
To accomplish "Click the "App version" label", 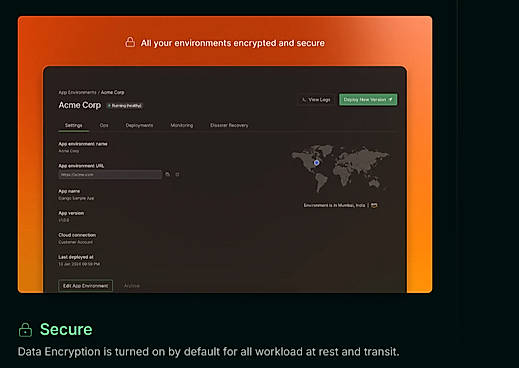I will (71, 213).
